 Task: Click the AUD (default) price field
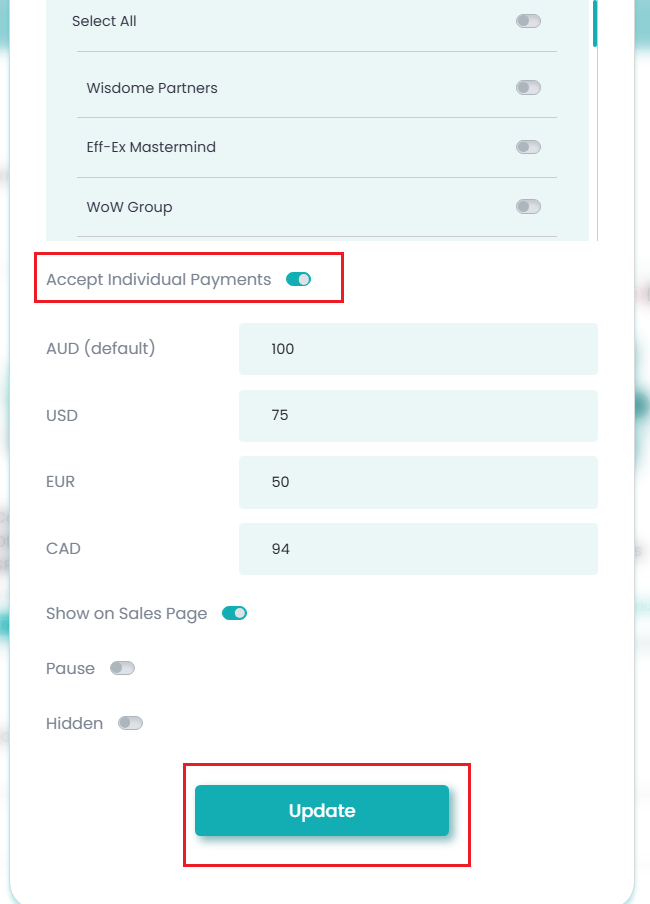pos(418,349)
